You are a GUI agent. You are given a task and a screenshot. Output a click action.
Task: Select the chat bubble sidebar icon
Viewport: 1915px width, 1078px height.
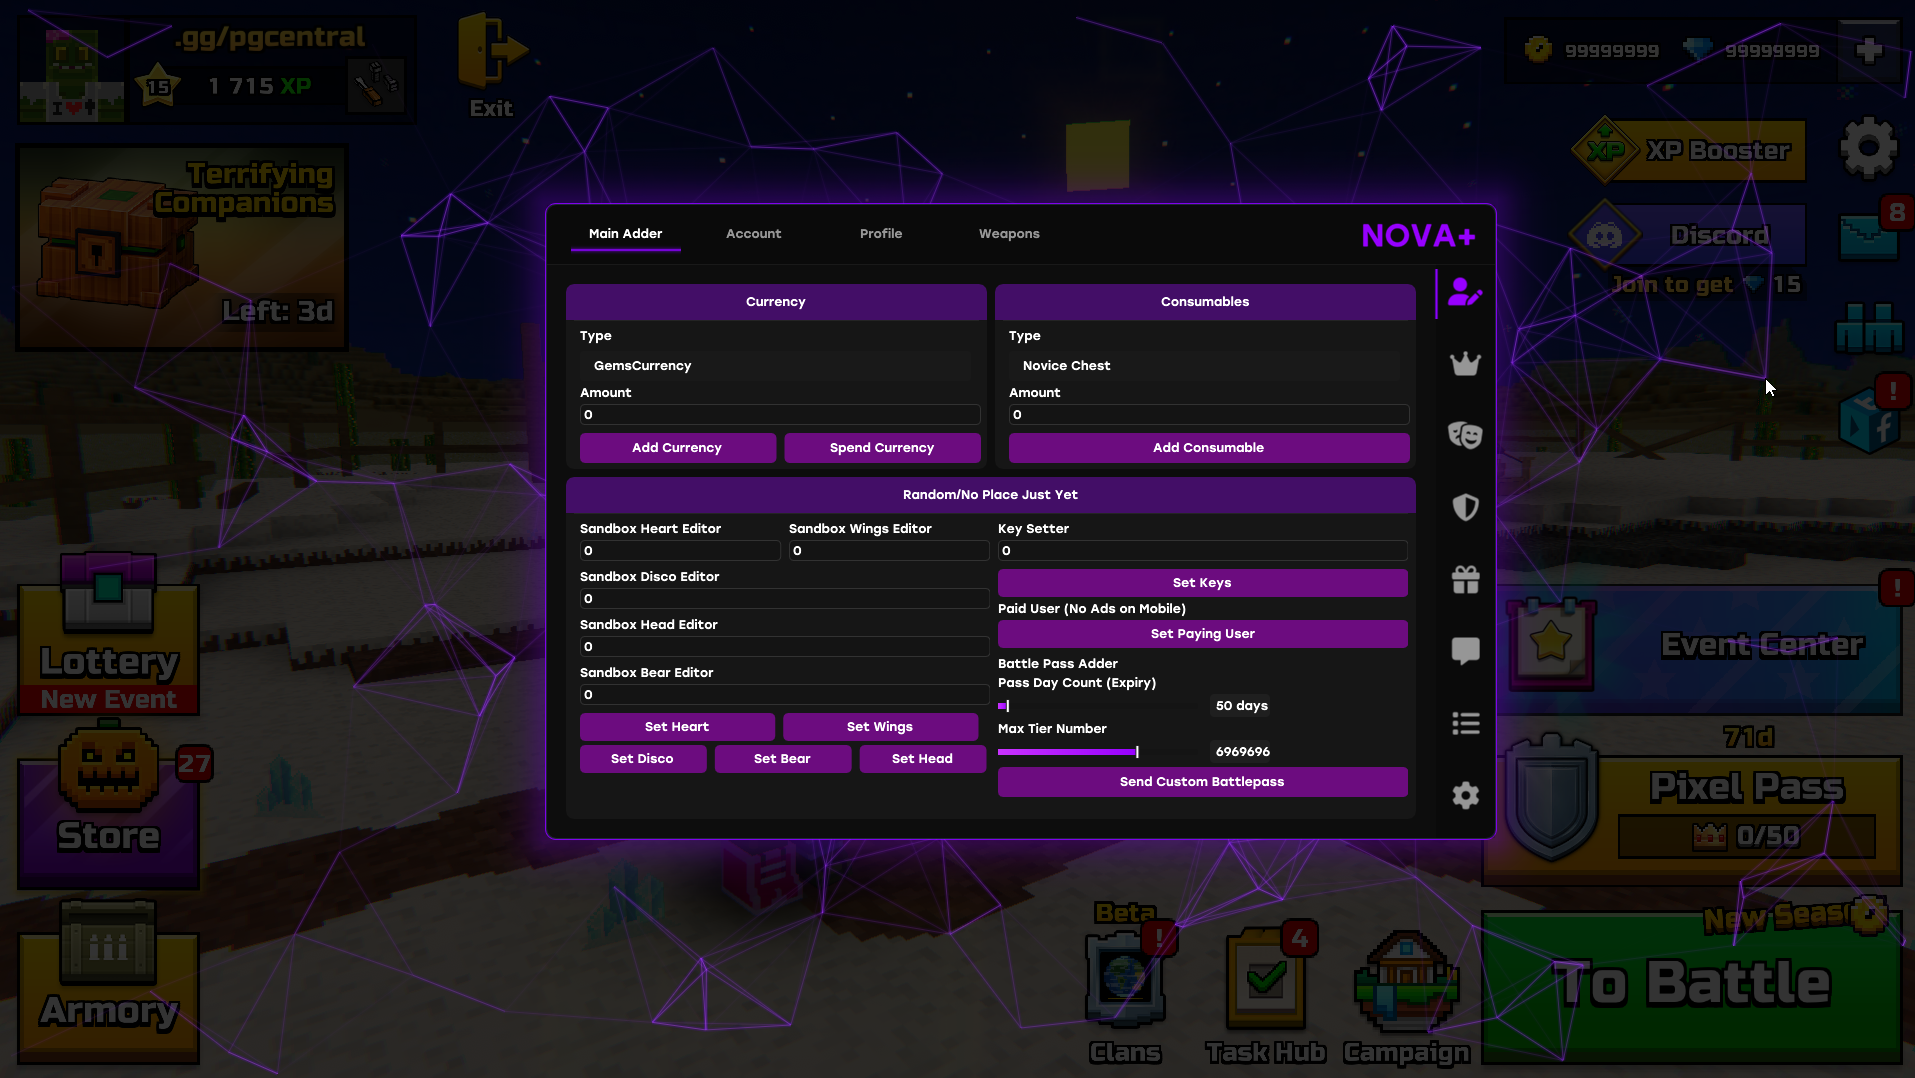(x=1464, y=651)
